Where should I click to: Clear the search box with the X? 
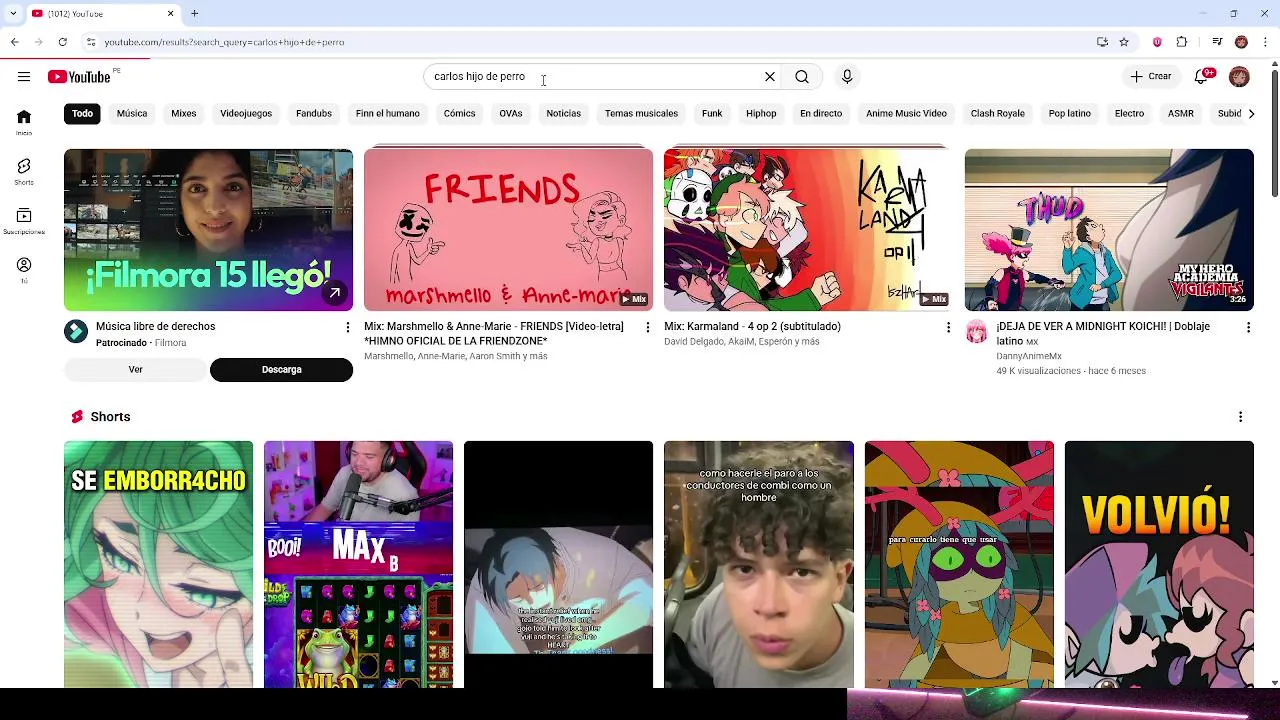pyautogui.click(x=770, y=76)
